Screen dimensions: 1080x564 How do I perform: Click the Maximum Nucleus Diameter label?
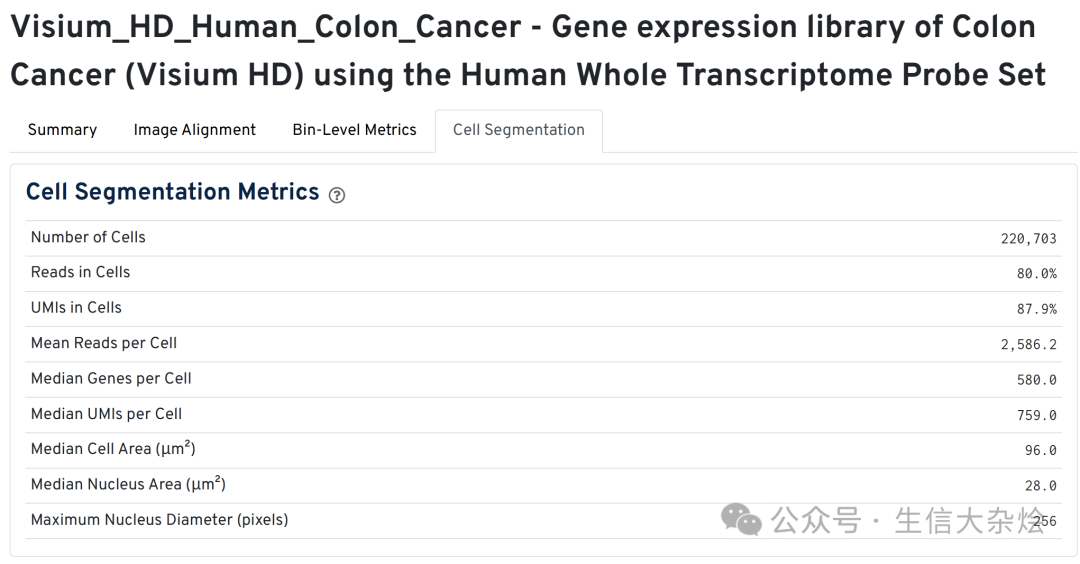click(159, 520)
